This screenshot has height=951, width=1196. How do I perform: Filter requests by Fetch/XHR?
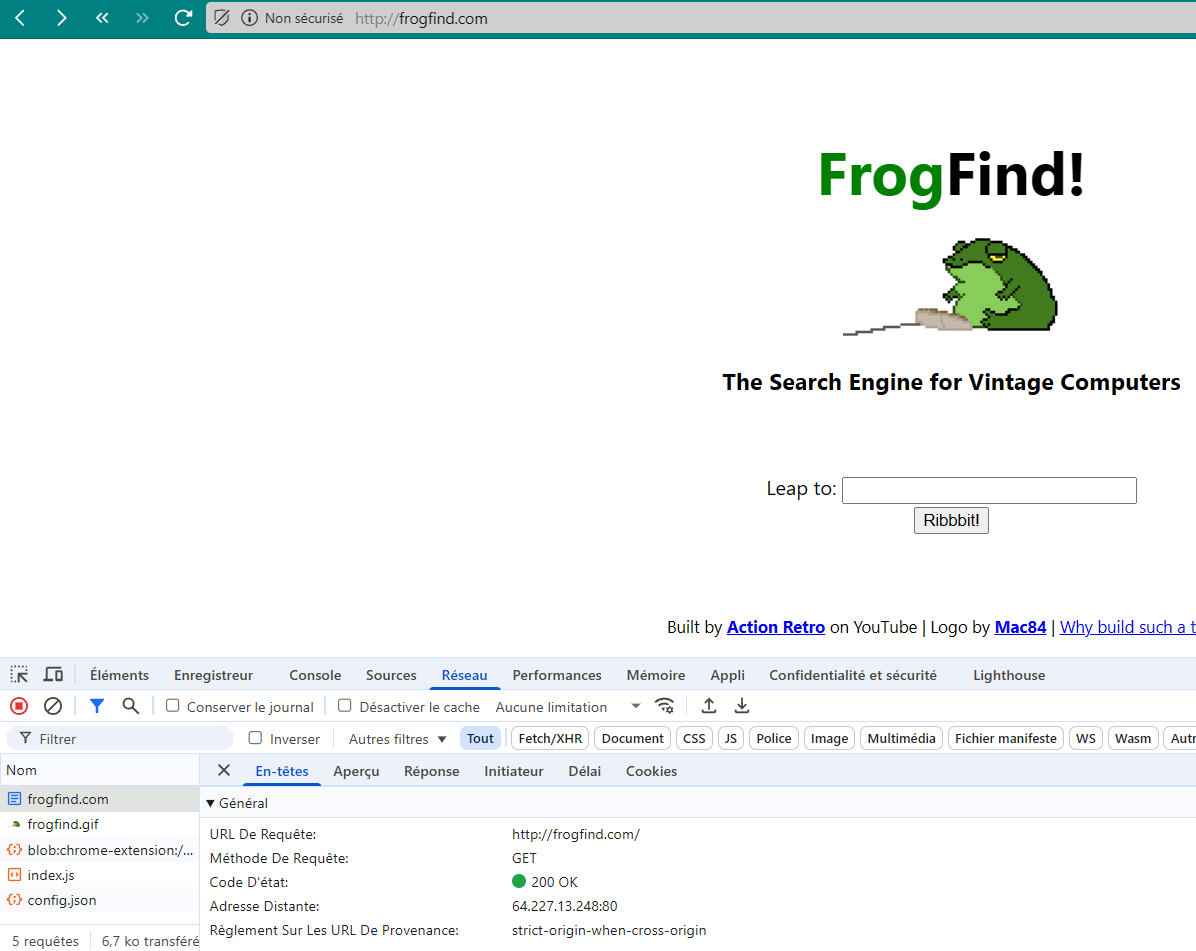(x=550, y=738)
